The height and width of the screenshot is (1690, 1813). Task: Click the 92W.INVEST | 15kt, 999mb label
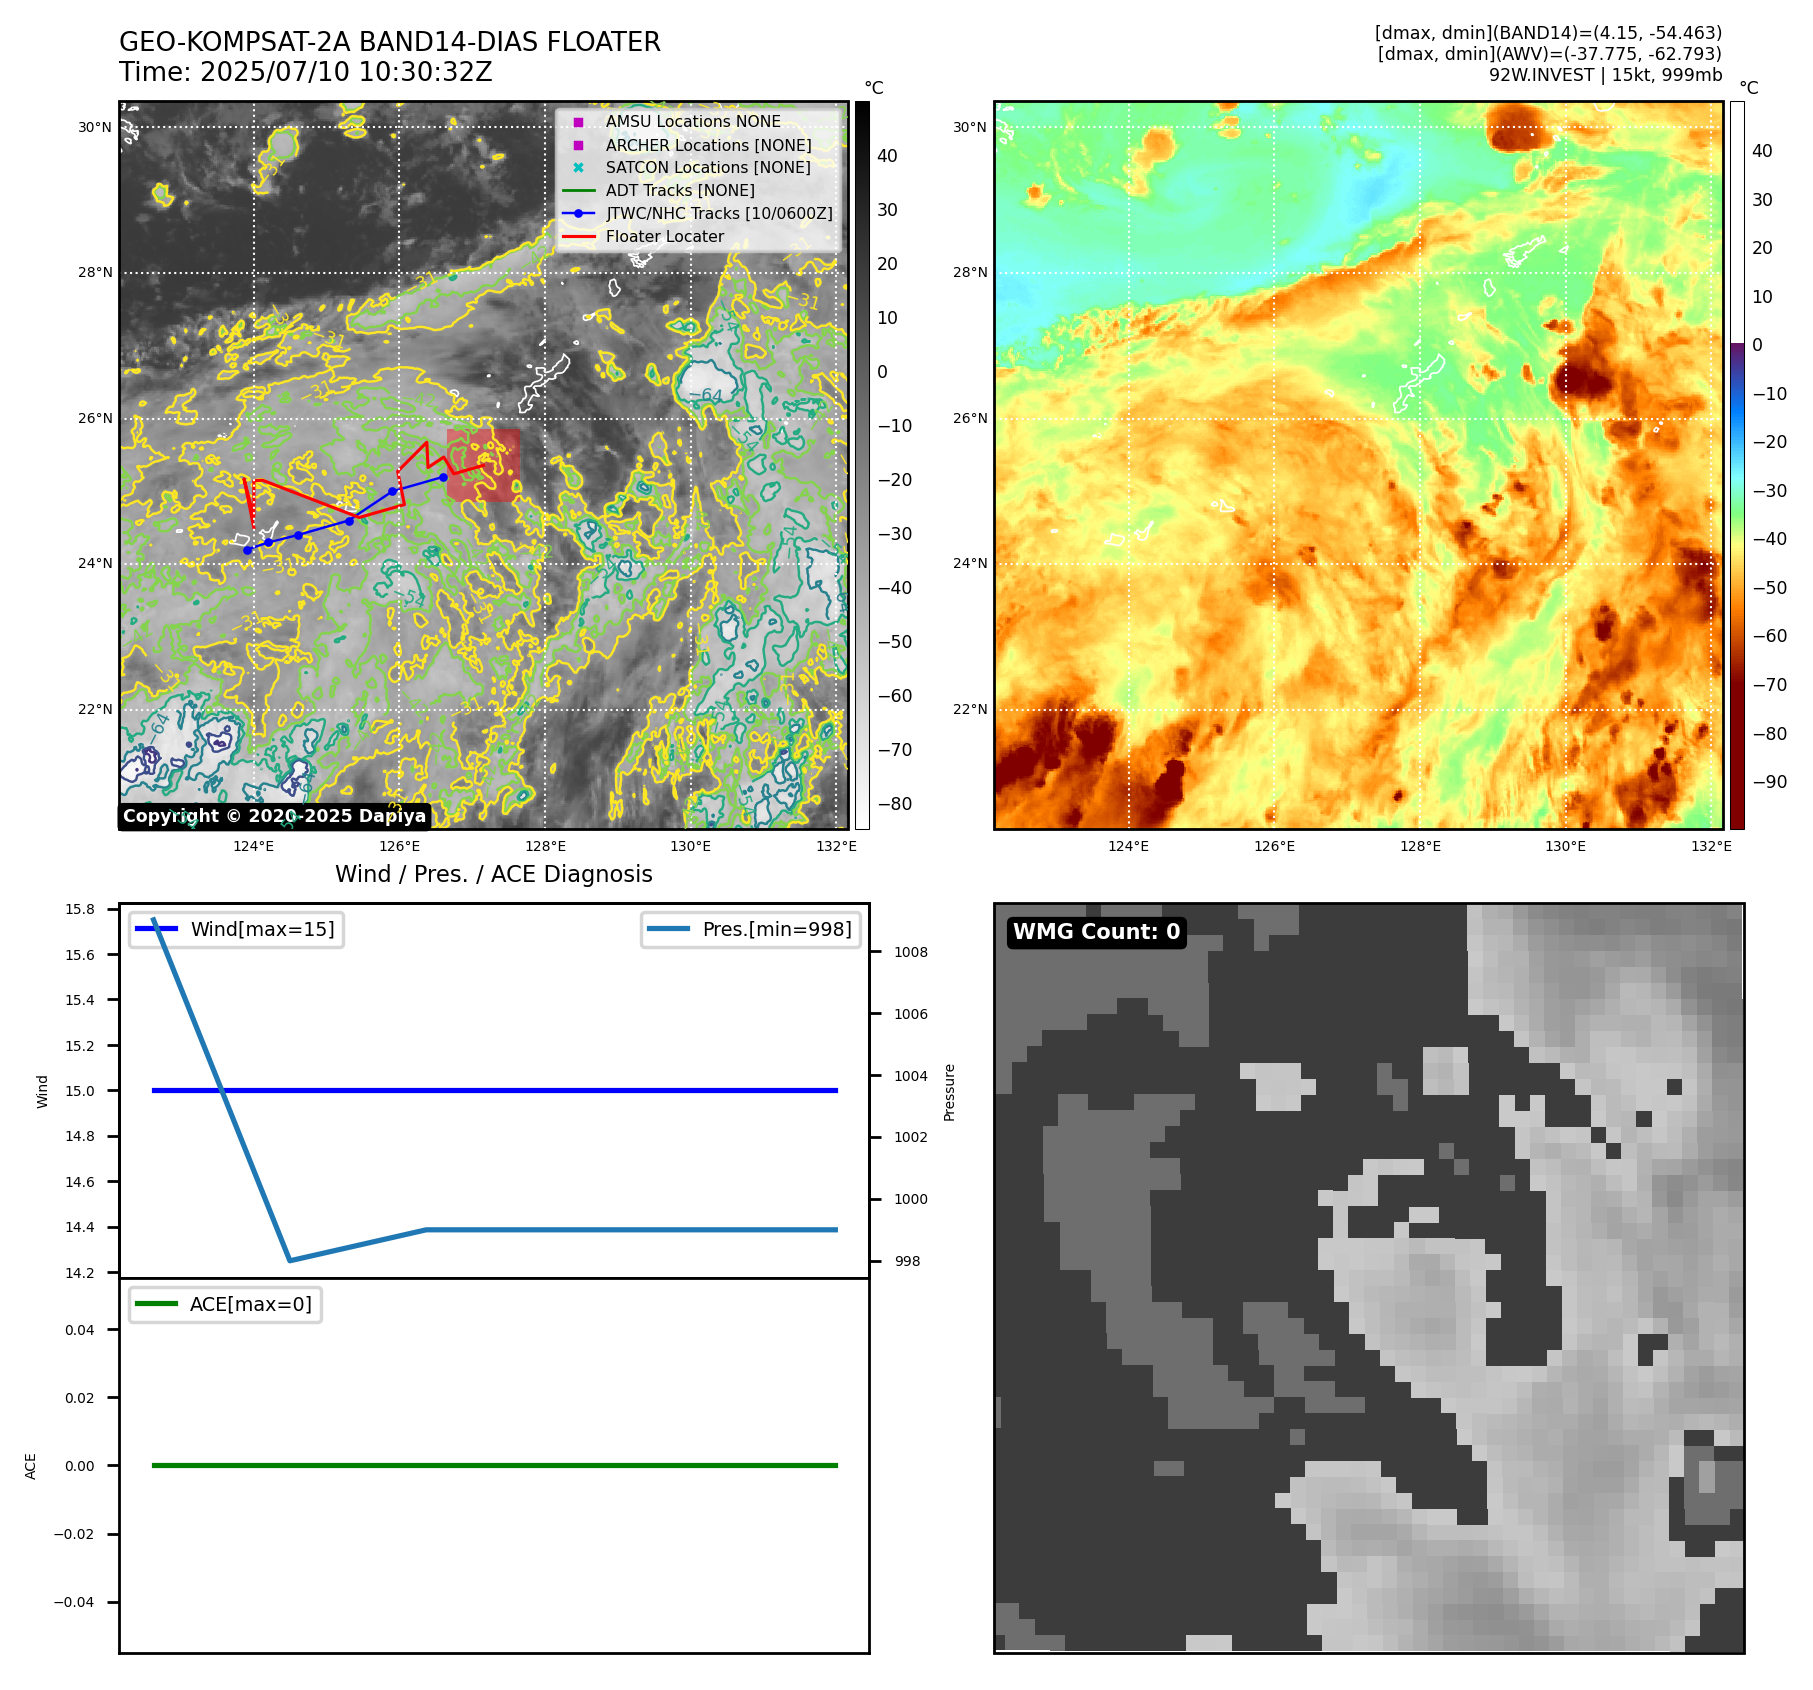point(1605,75)
